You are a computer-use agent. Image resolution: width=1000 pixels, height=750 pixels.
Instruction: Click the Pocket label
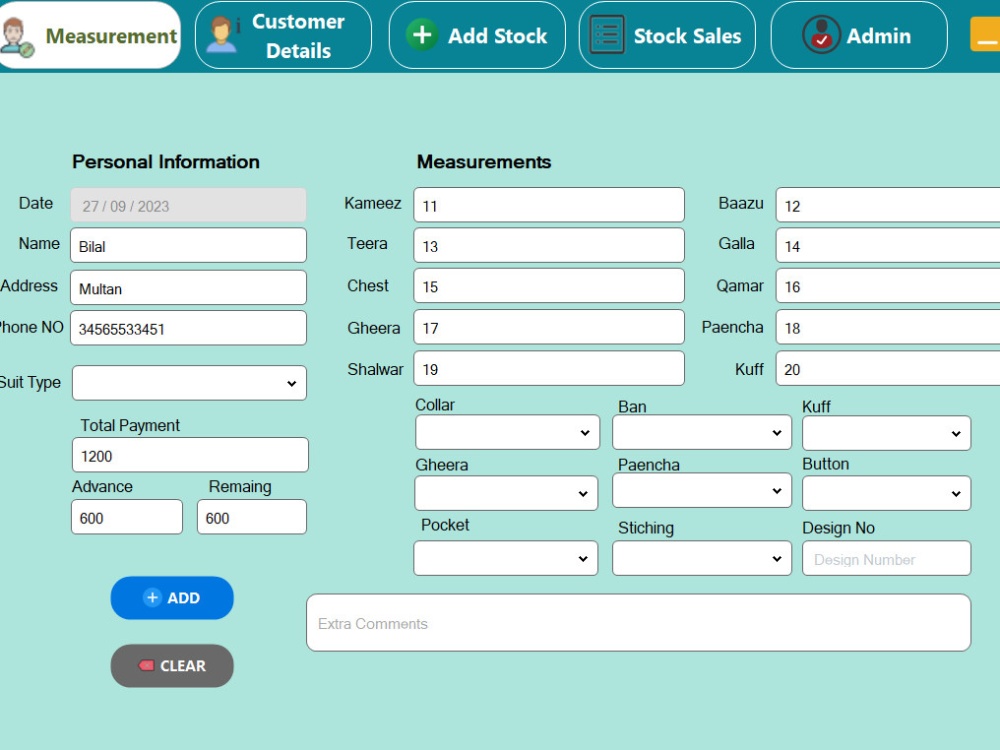coord(445,525)
